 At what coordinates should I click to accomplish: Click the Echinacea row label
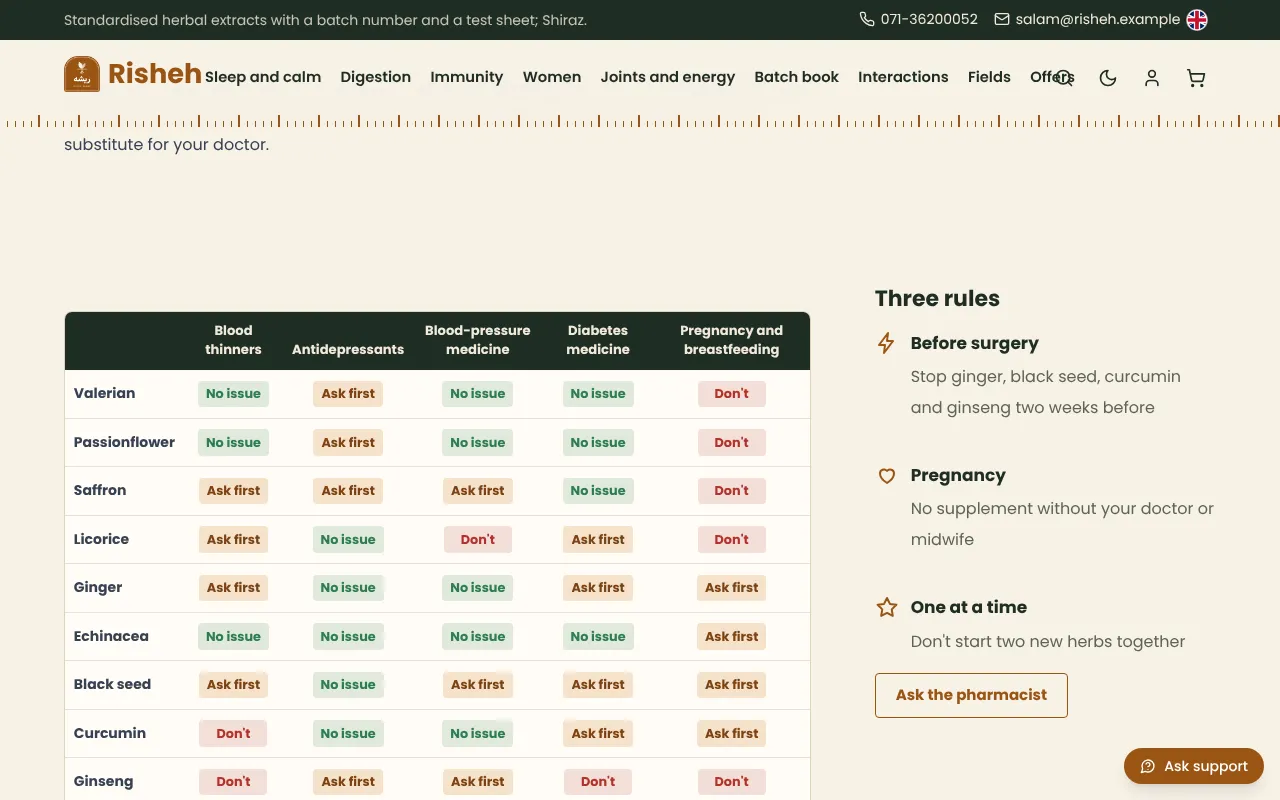pos(111,636)
